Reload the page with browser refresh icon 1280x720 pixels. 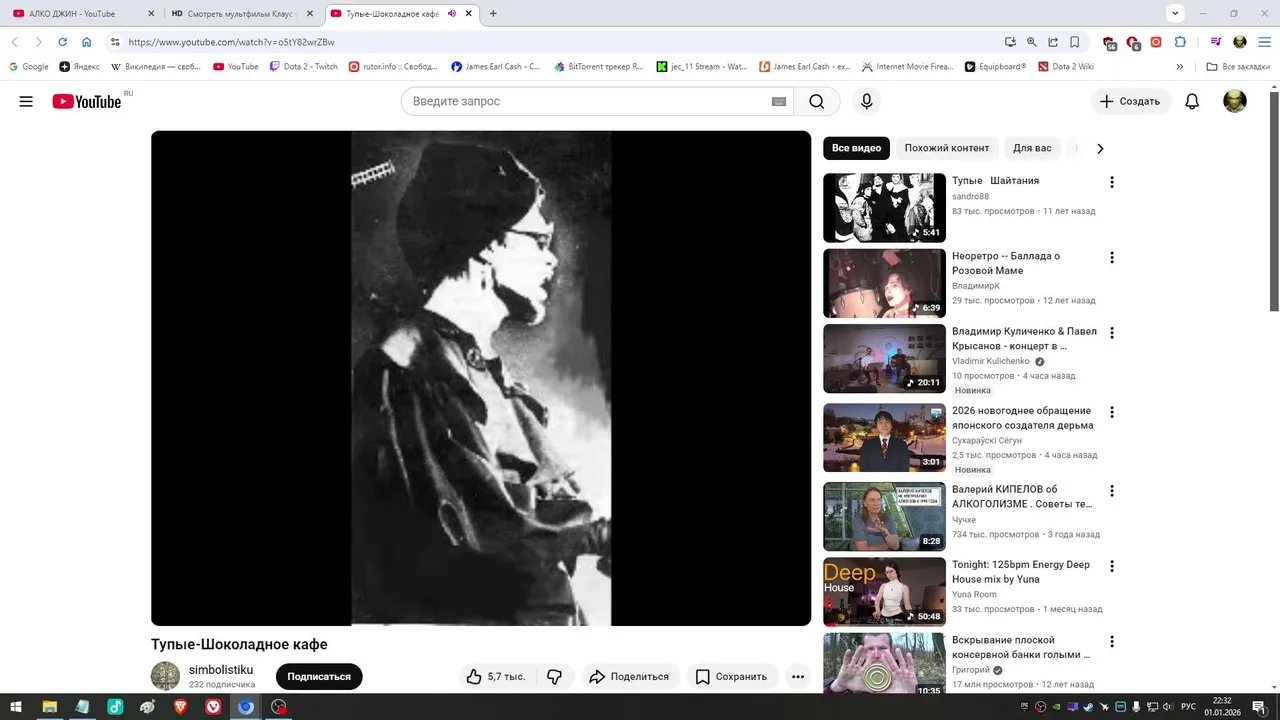(62, 42)
